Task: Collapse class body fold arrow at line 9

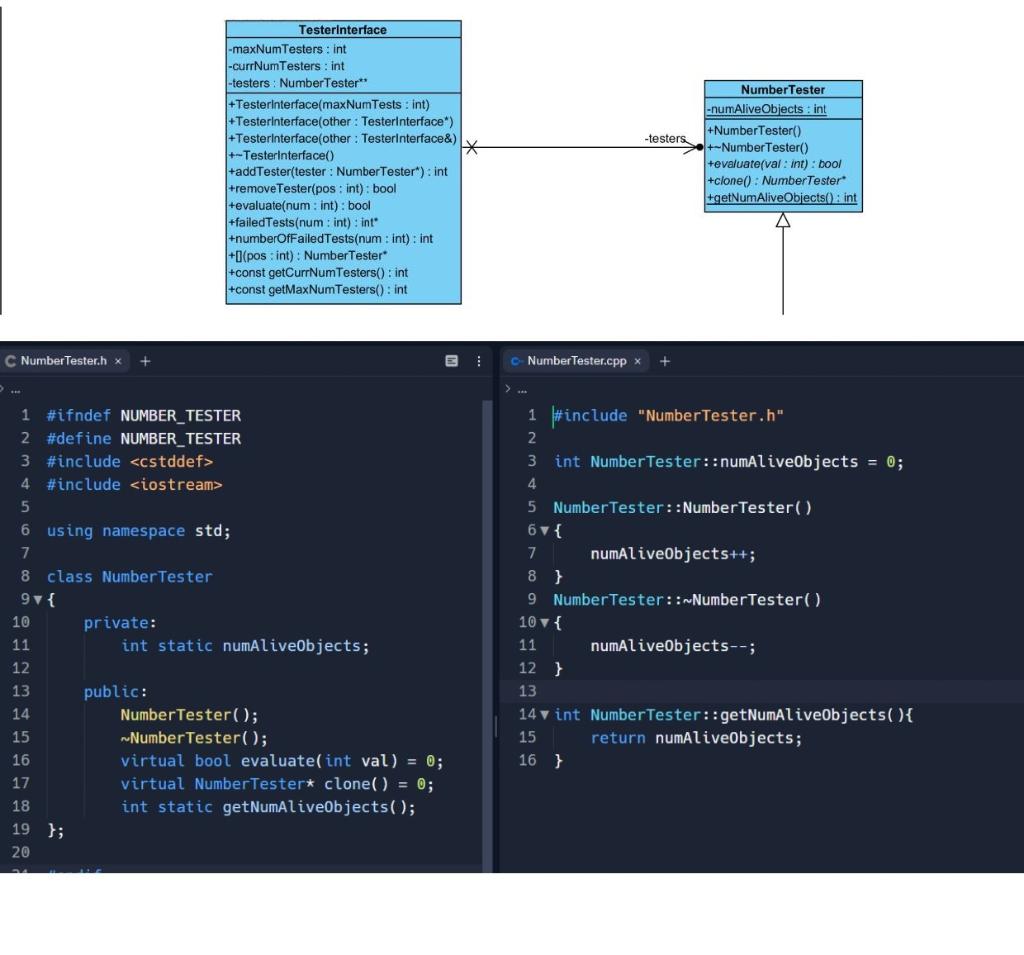Action: click(38, 600)
